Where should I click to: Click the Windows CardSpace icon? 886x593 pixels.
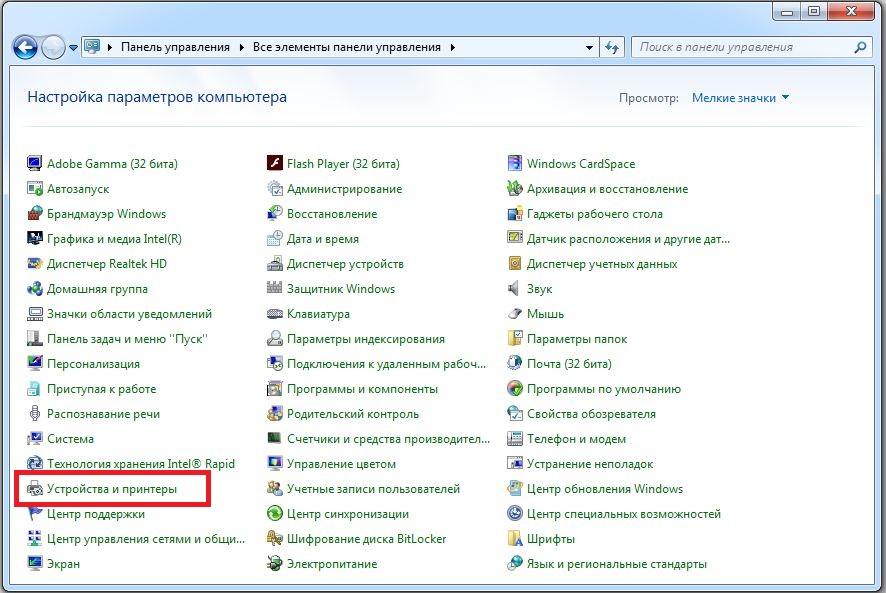515,164
